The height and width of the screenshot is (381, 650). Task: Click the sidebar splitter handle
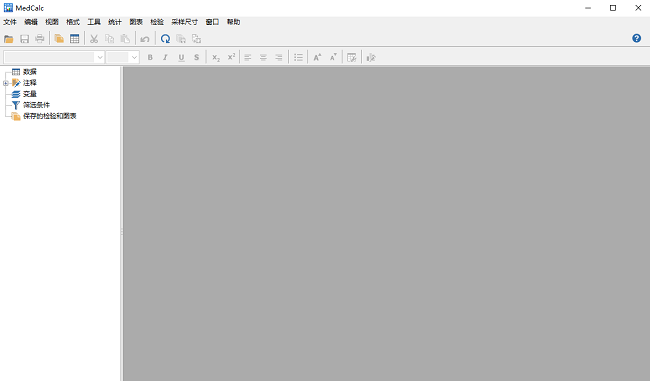121,231
